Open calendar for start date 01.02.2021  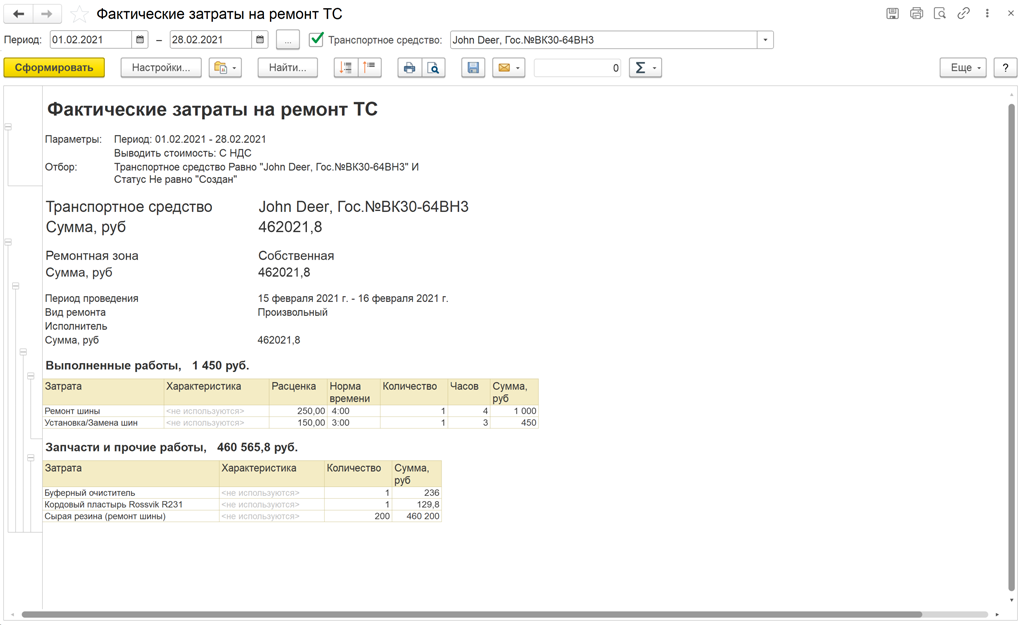pyautogui.click(x=140, y=40)
